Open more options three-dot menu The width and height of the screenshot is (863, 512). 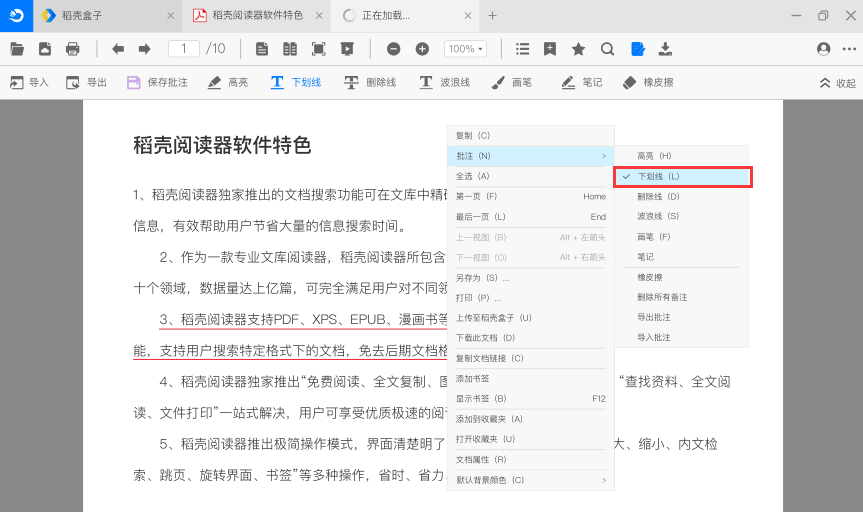point(849,49)
